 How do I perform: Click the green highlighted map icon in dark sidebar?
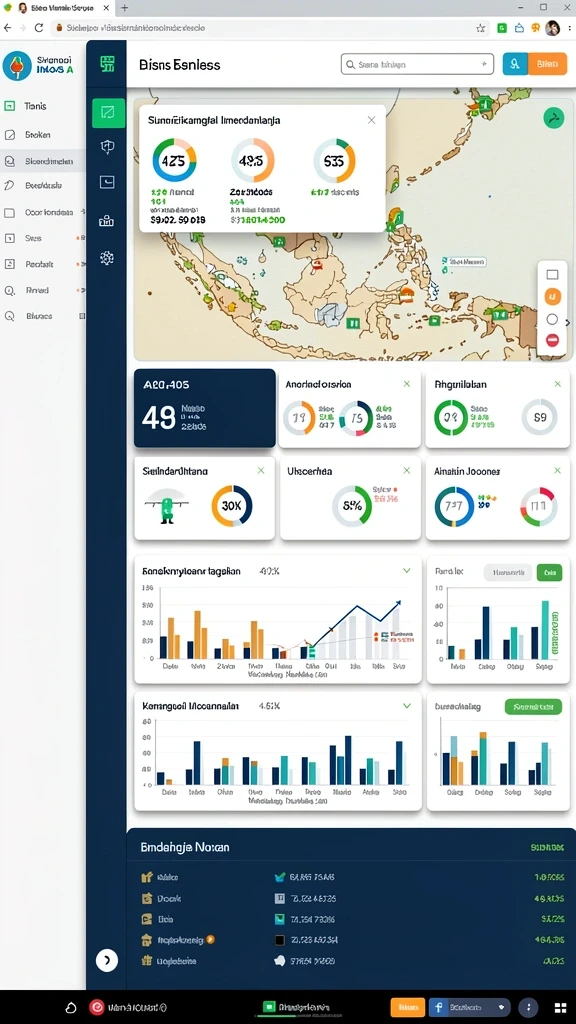[x=108, y=112]
